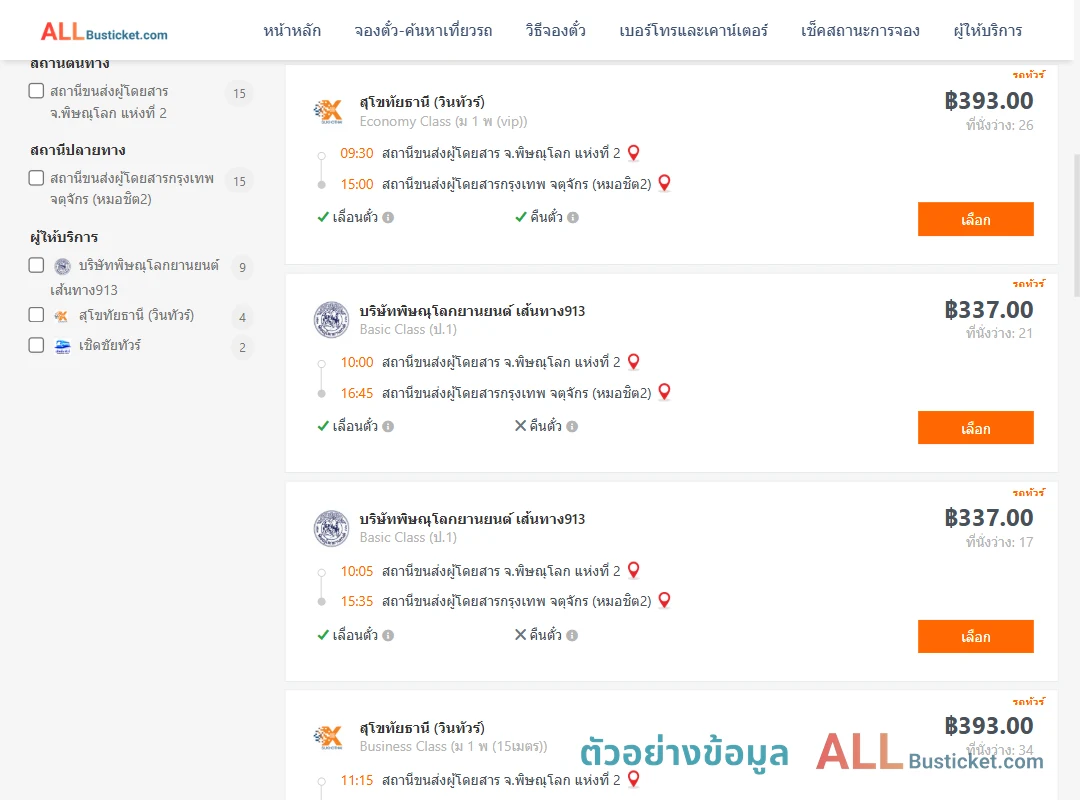The image size is (1080, 800).
Task: Tick destination หมอชิต2 station checkbox
Action: [x=37, y=178]
